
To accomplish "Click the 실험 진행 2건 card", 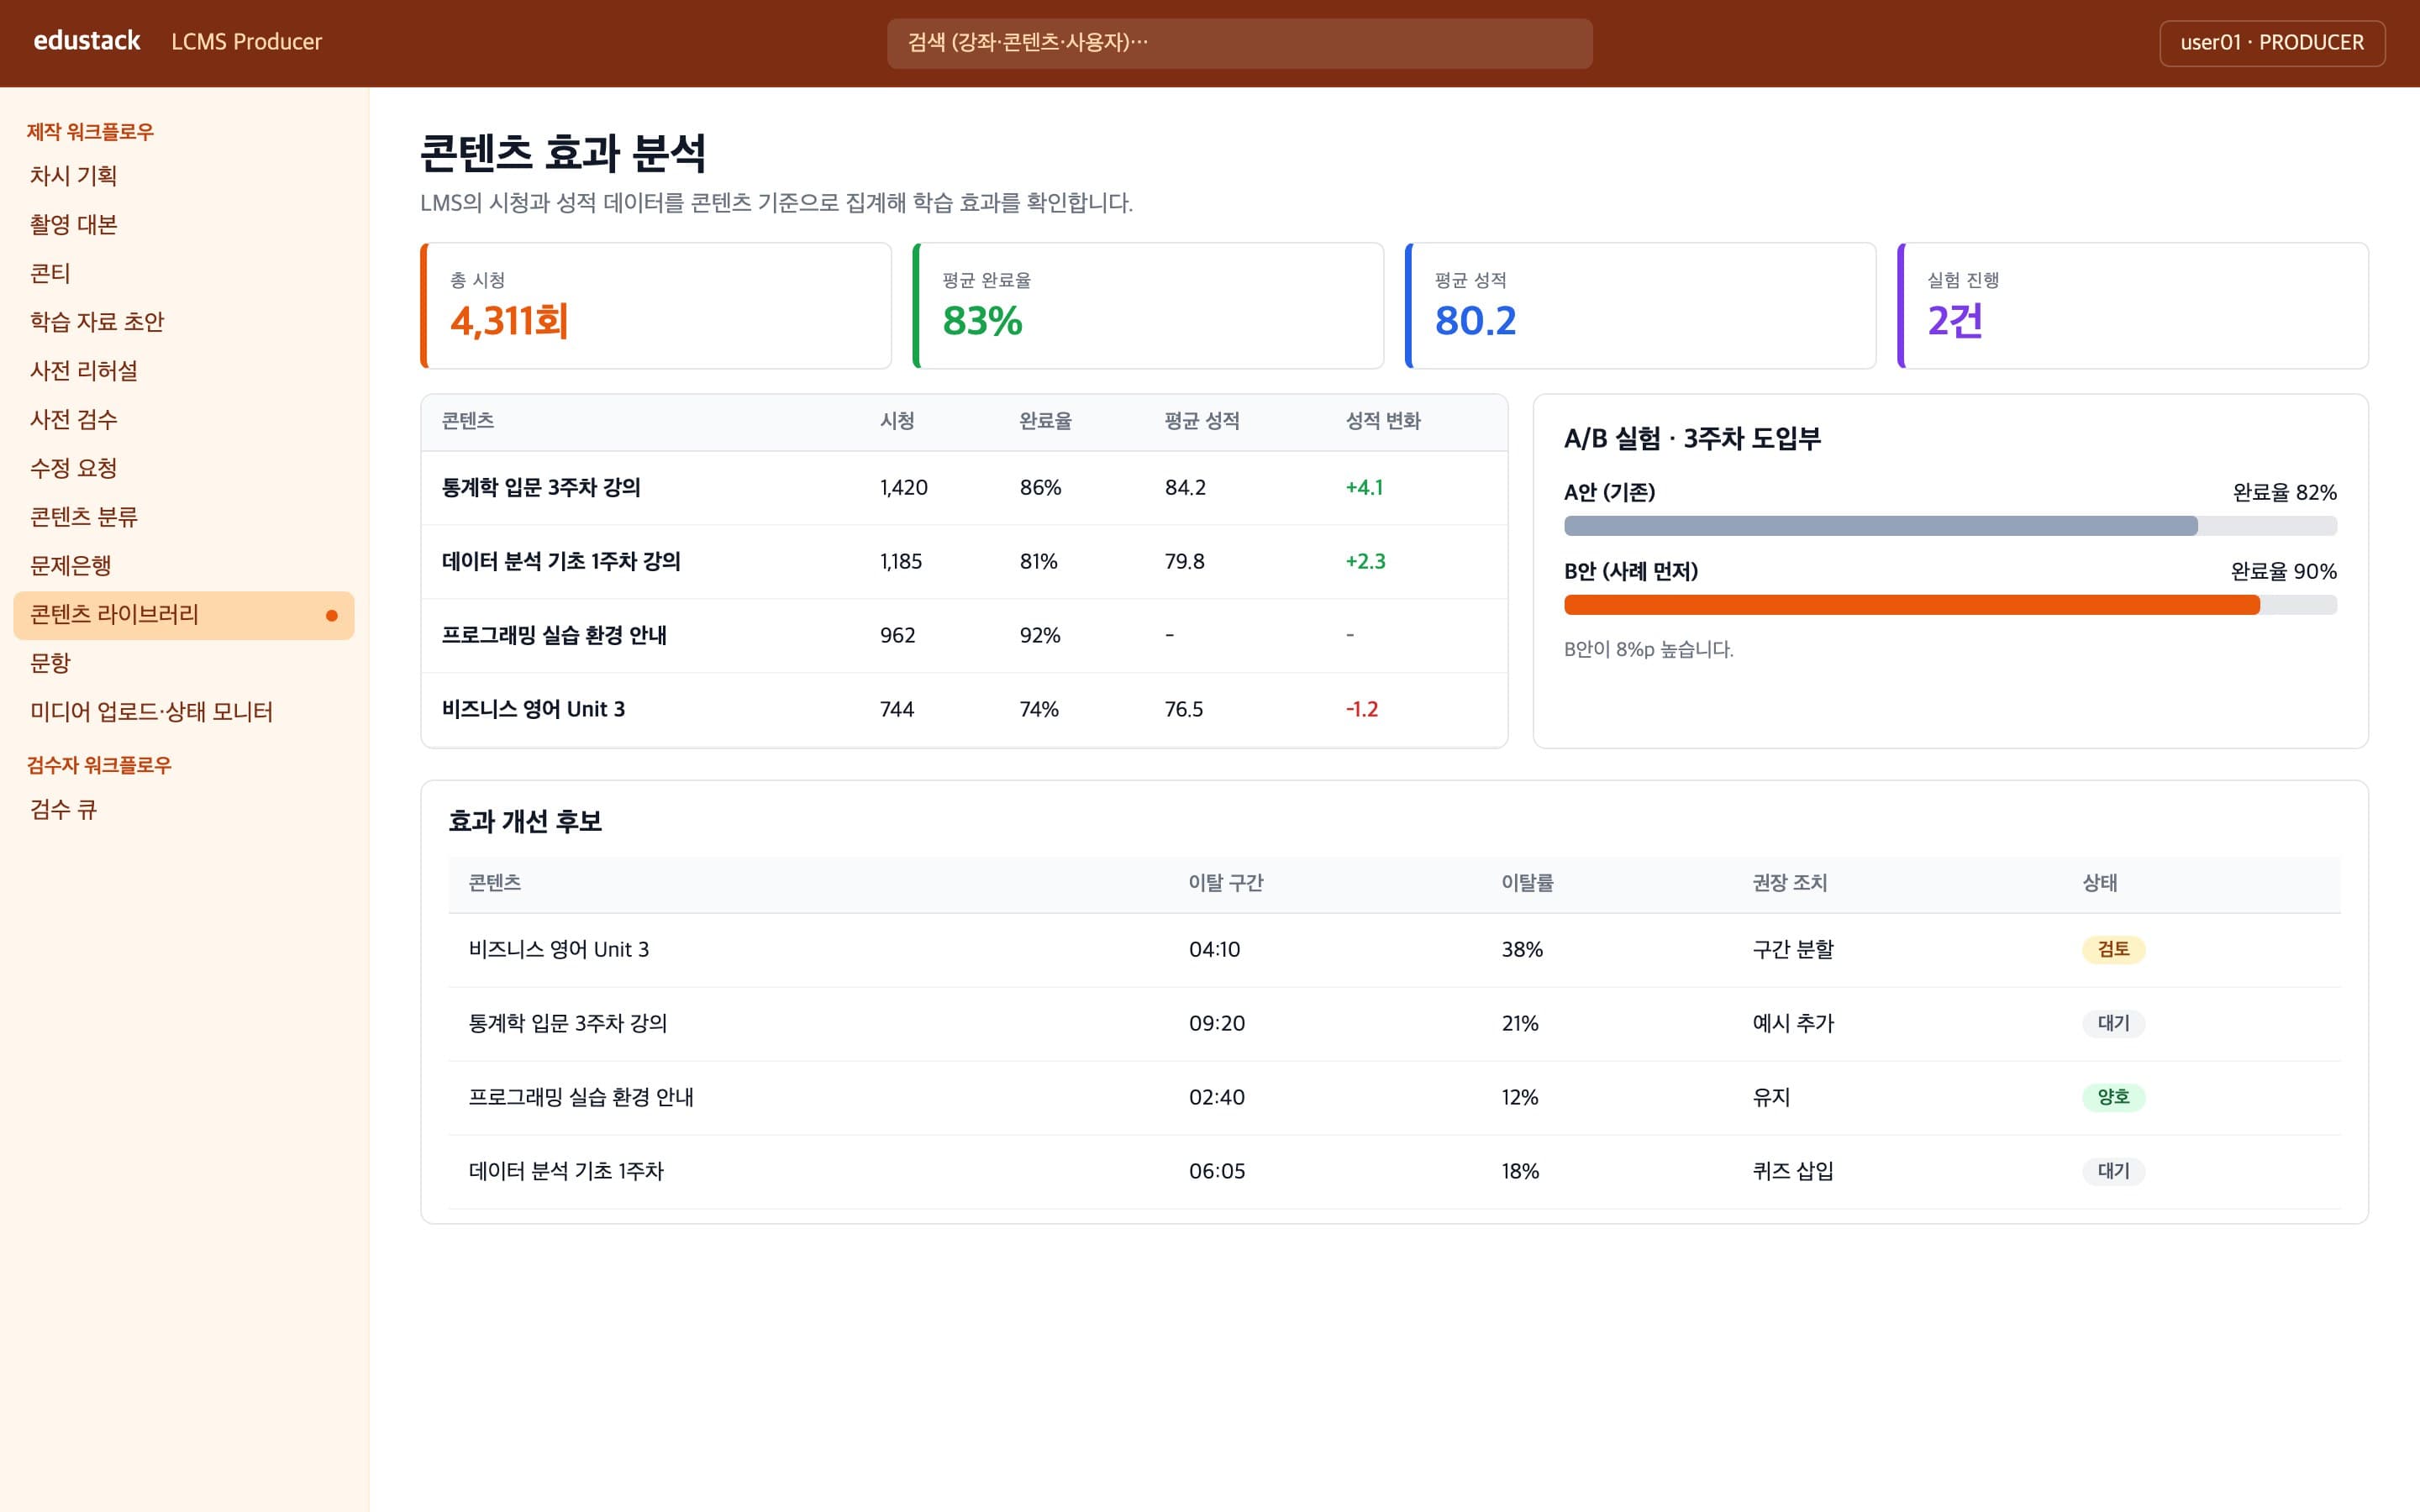I will click(2133, 306).
